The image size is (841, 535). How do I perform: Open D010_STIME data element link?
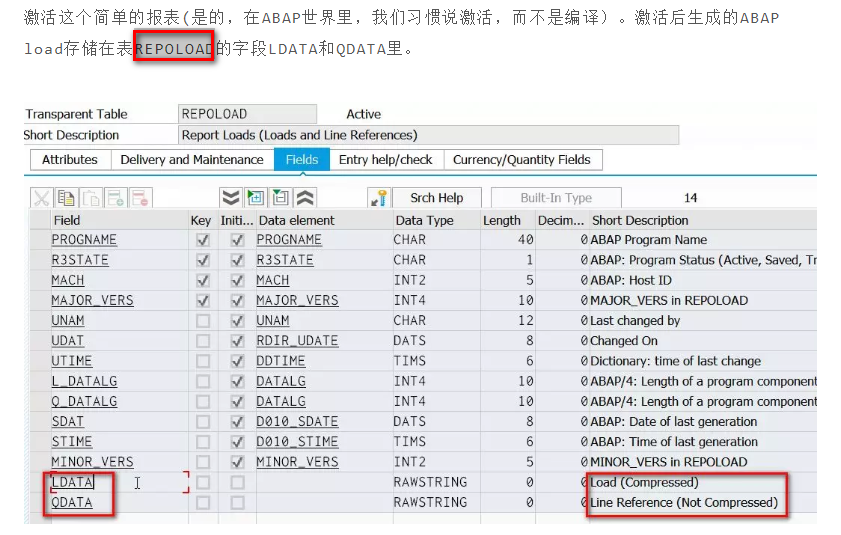297,442
